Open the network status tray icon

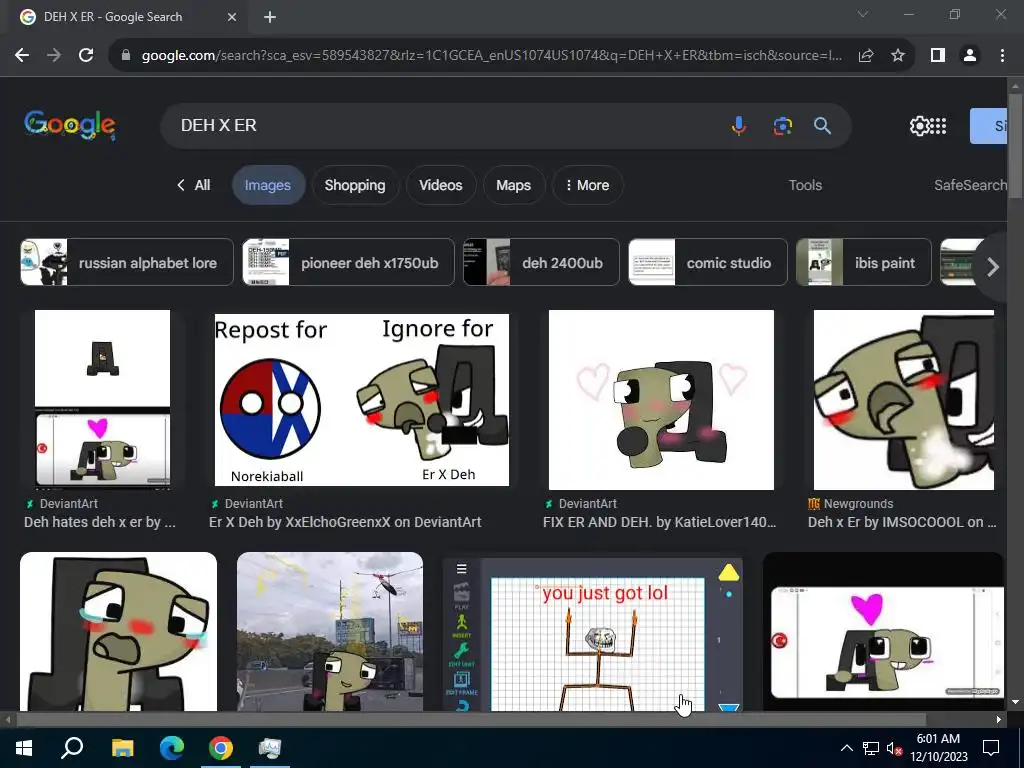871,748
